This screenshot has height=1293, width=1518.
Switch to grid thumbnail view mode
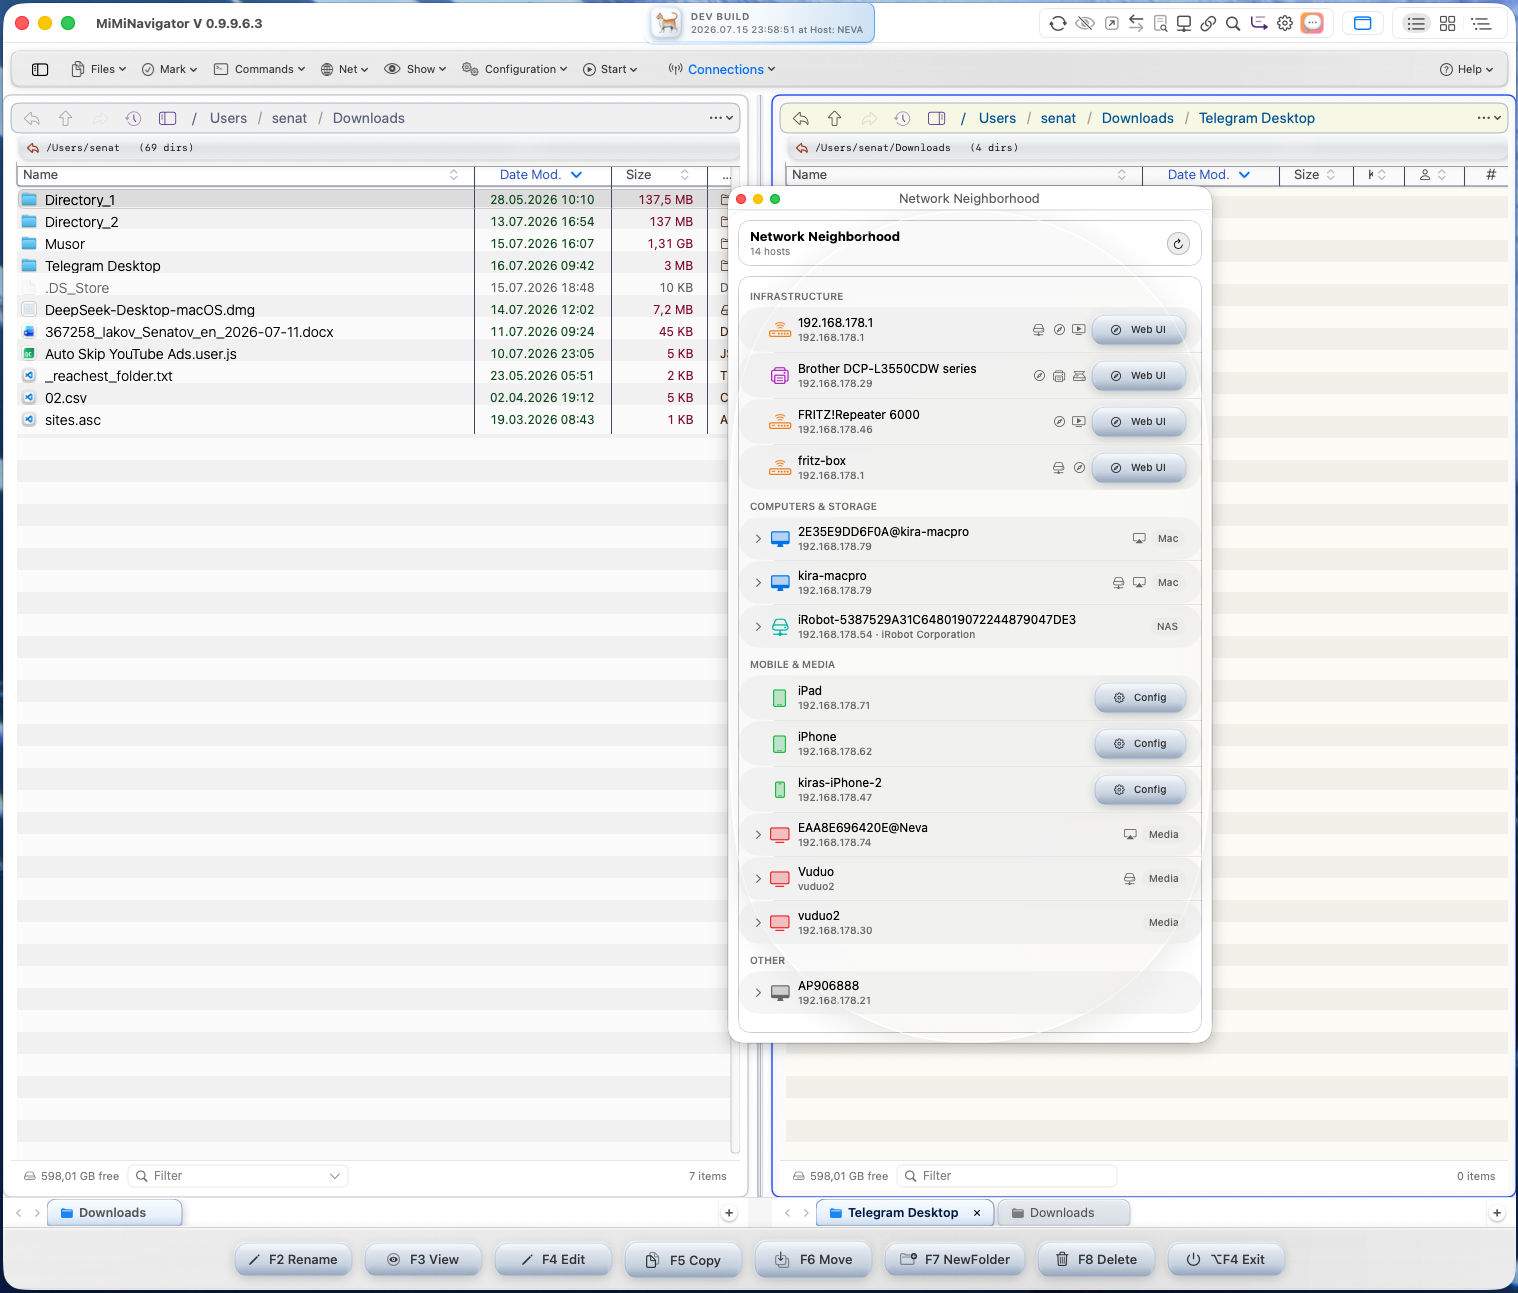(x=1447, y=23)
